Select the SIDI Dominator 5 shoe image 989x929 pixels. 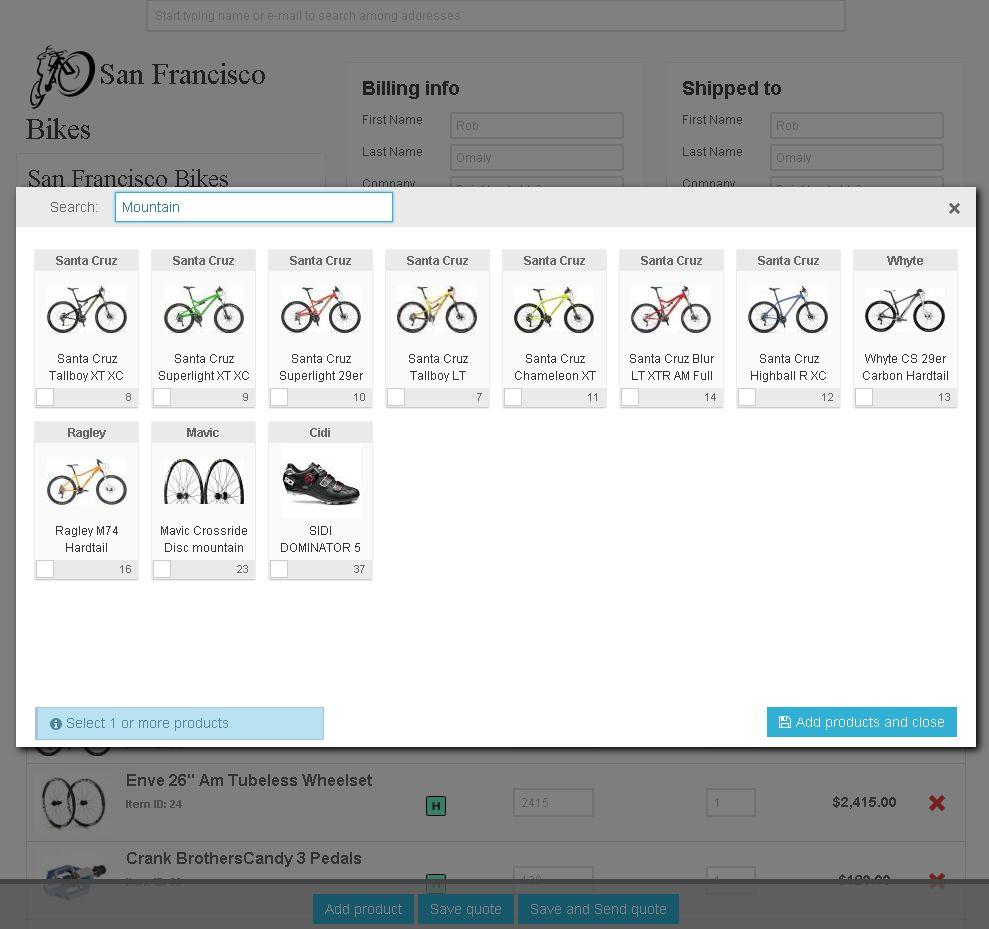click(x=320, y=482)
